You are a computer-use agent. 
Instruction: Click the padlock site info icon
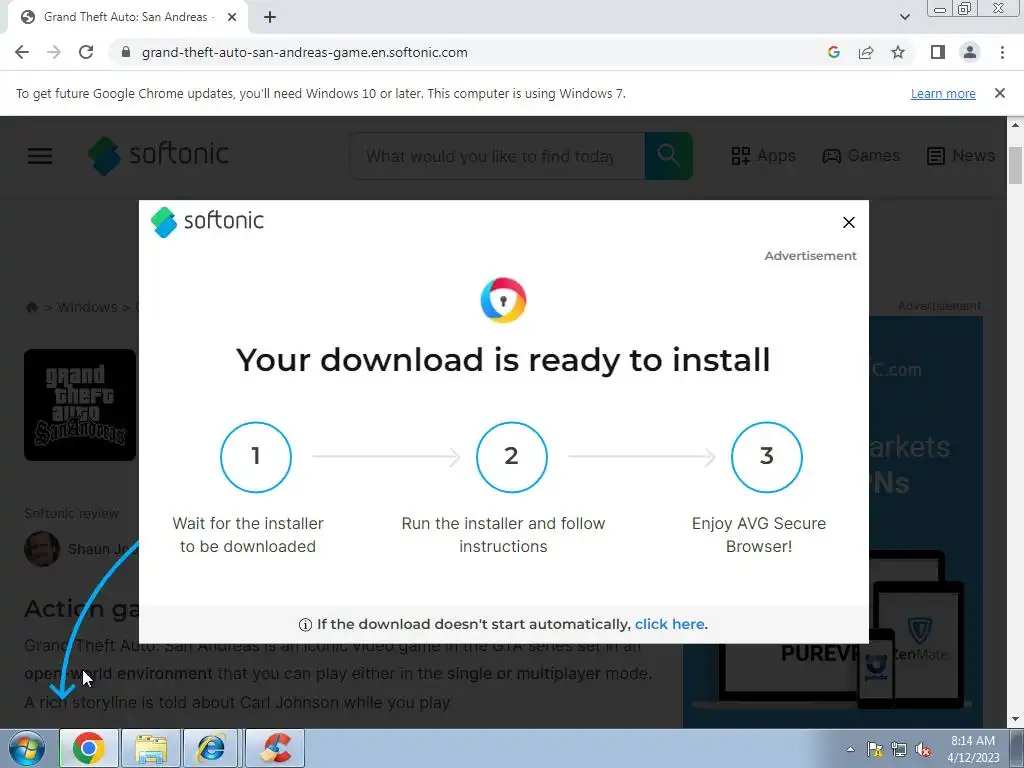click(x=126, y=52)
